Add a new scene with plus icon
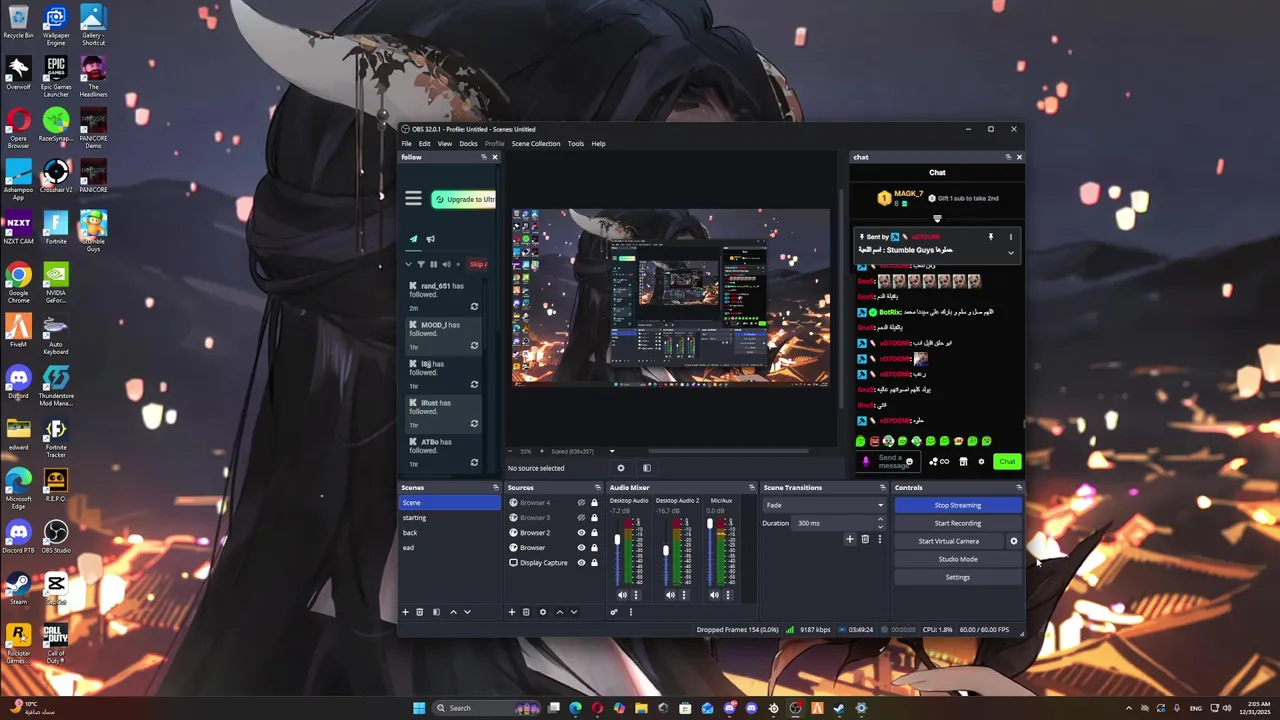The width and height of the screenshot is (1280, 720). point(405,612)
